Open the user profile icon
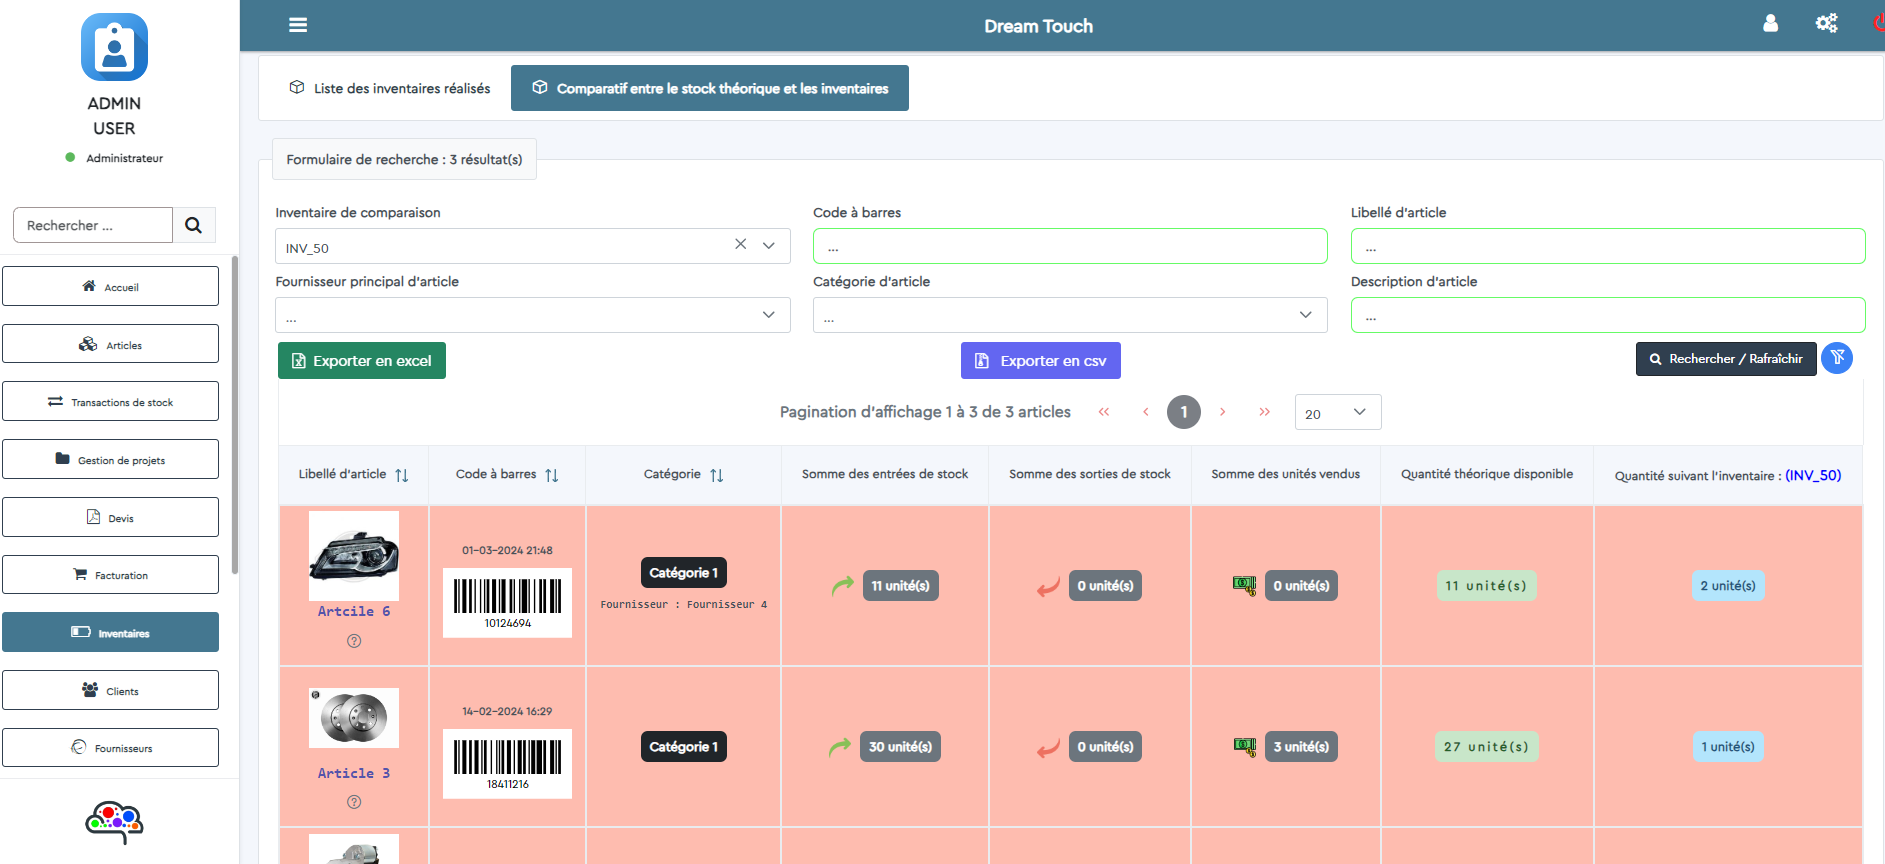The image size is (1885, 864). point(1770,23)
